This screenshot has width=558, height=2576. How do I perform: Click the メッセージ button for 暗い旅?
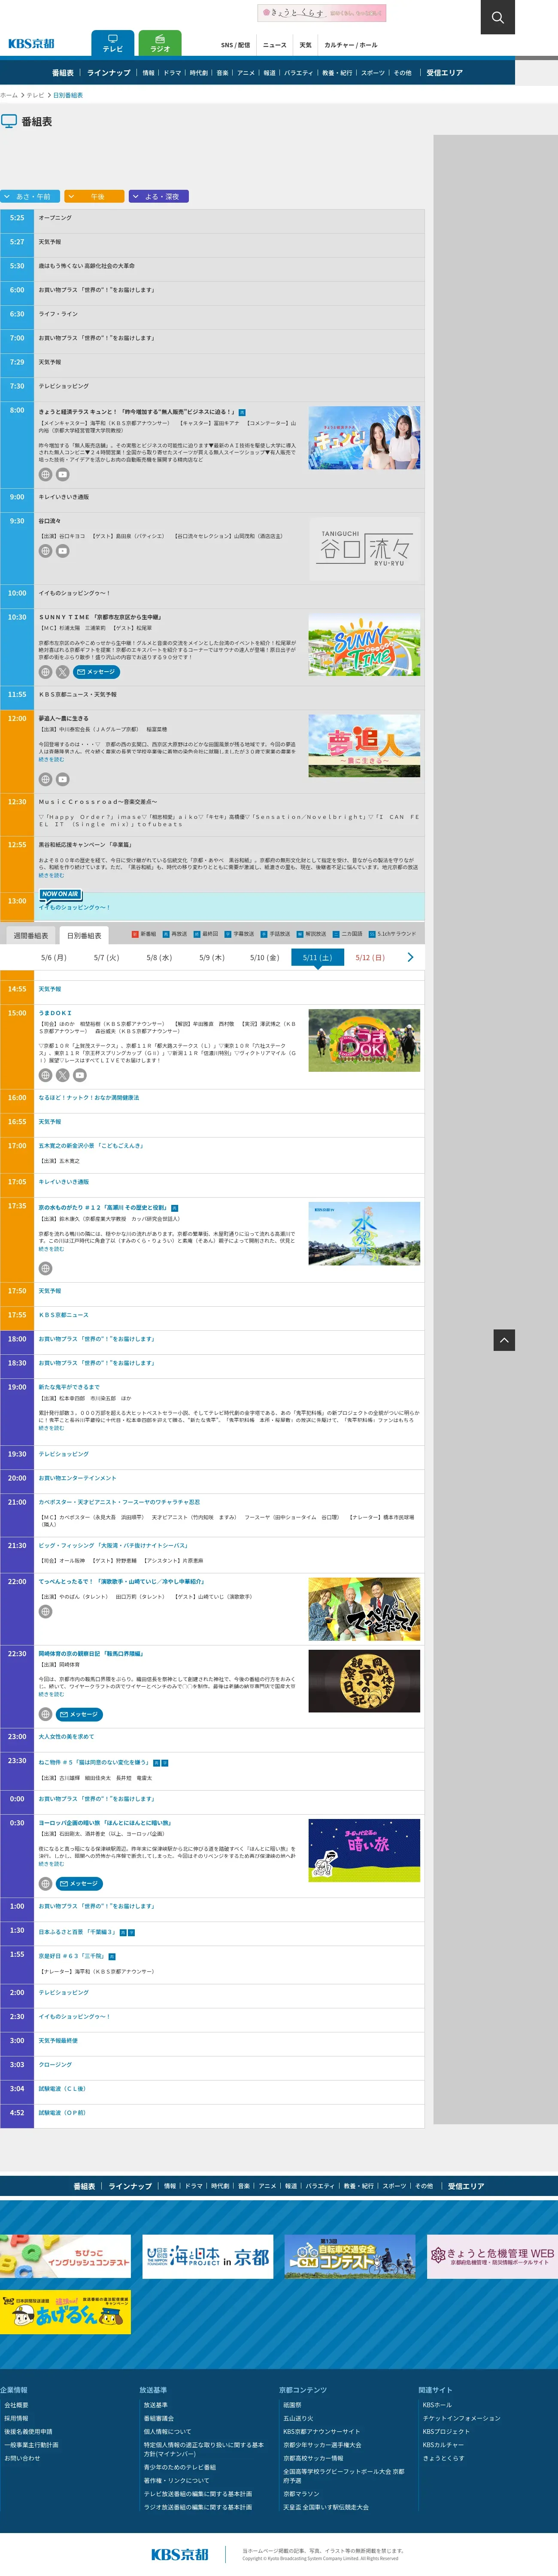78,1883
